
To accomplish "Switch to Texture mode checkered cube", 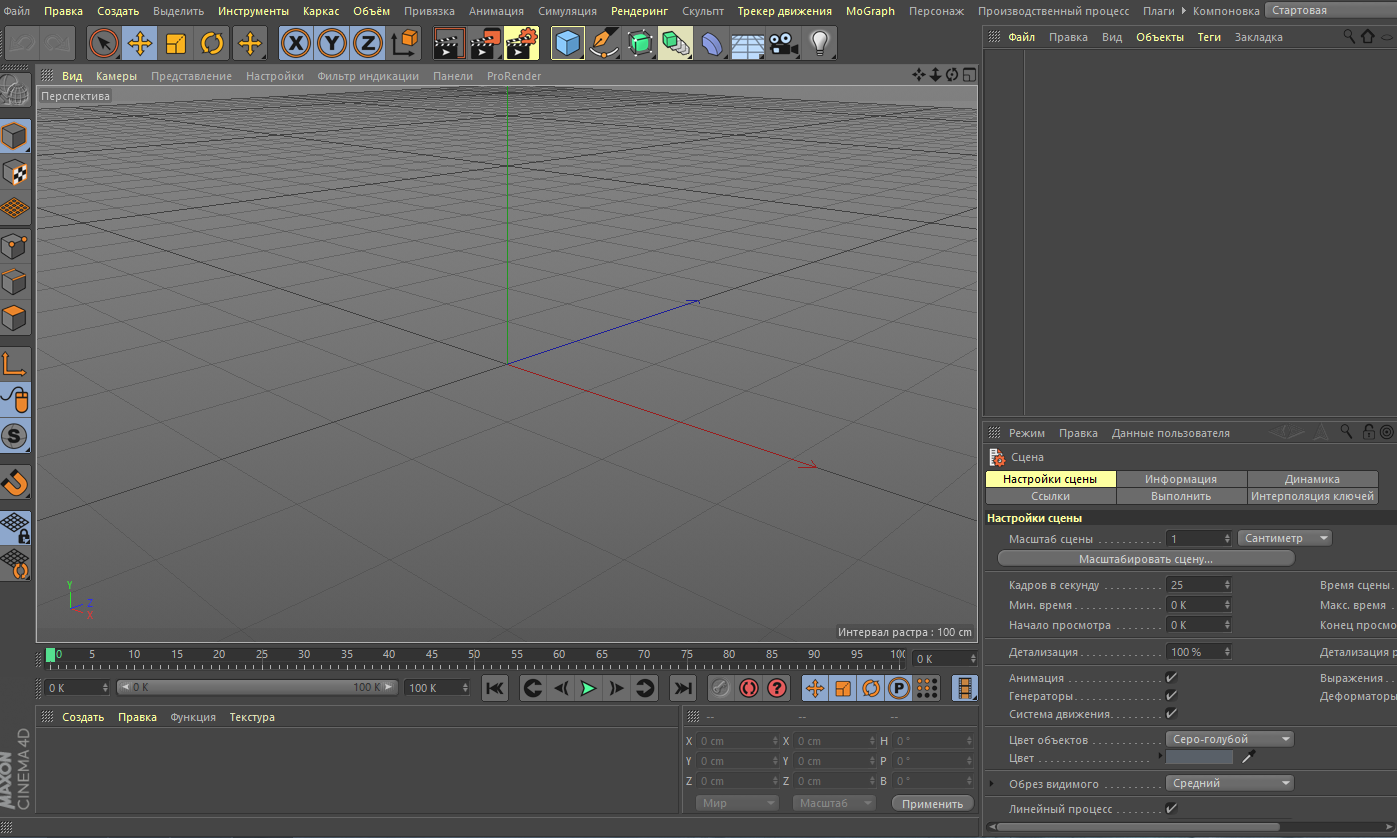I will pyautogui.click(x=15, y=173).
